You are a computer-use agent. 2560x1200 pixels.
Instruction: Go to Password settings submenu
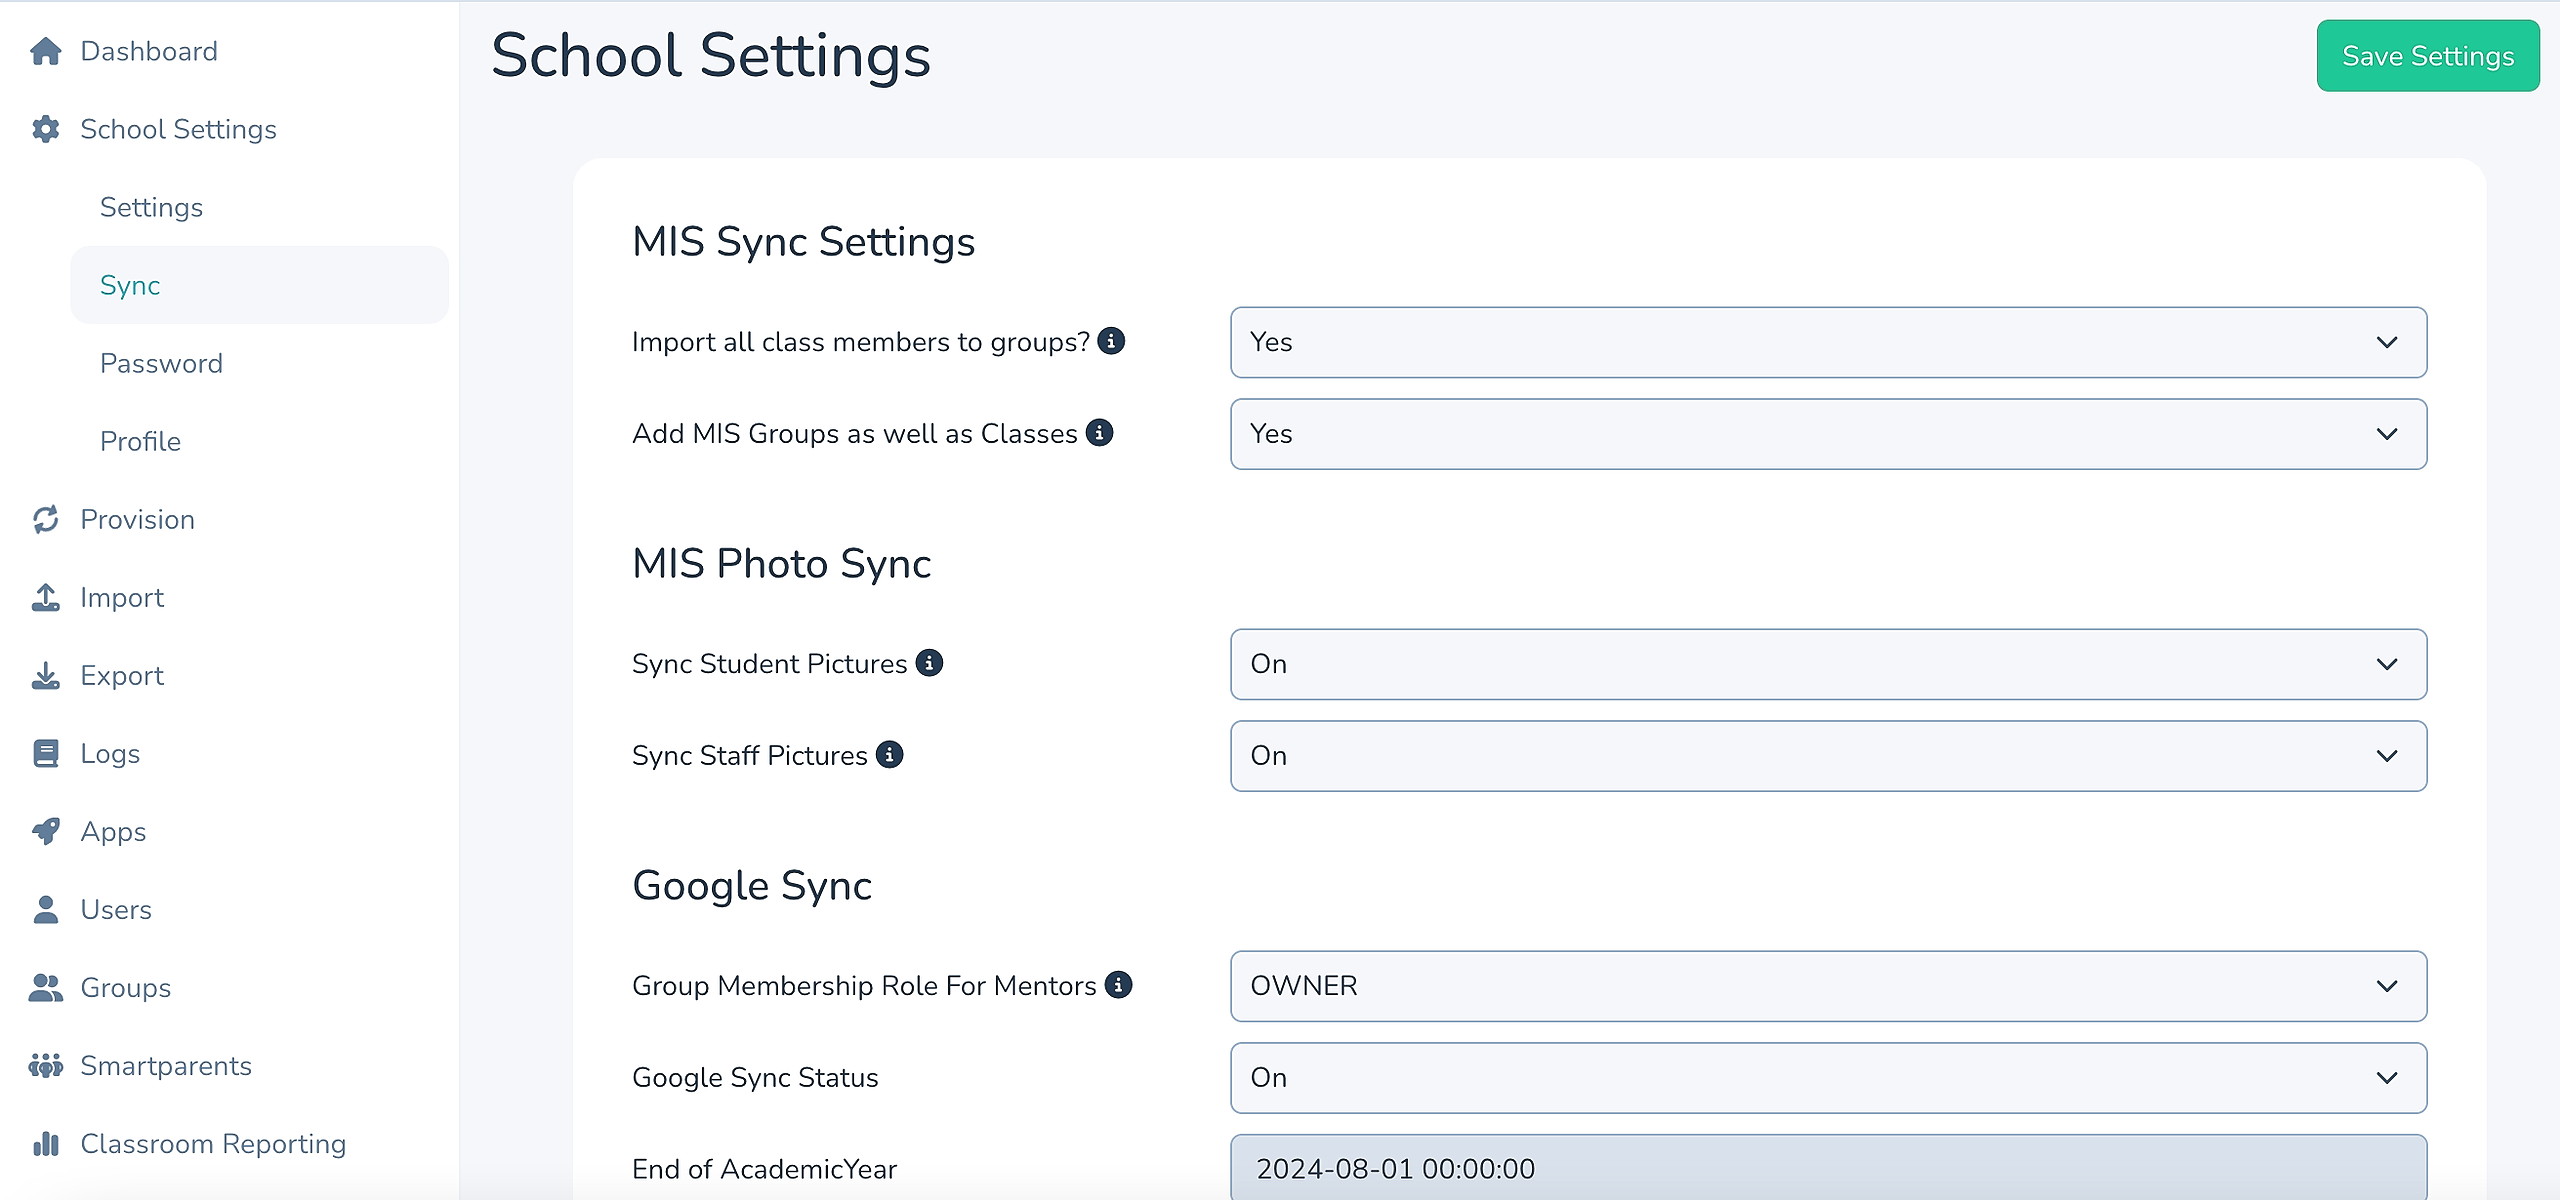click(x=161, y=363)
